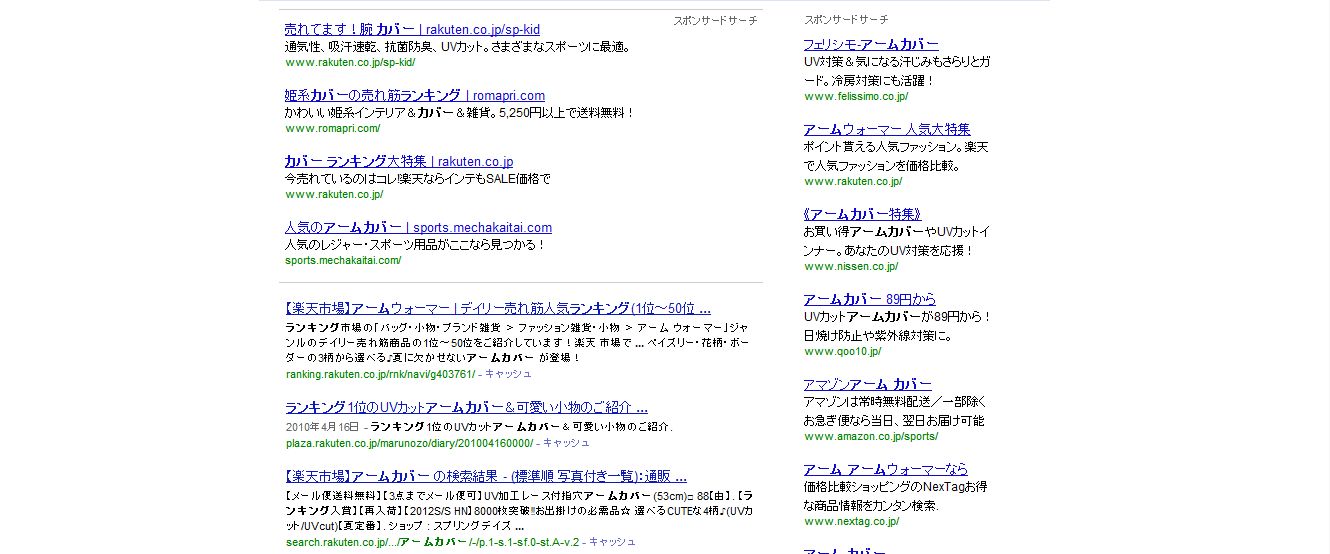Click the green www.felissimo.co.jp/ URL text
1330x554 pixels.
coord(856,96)
